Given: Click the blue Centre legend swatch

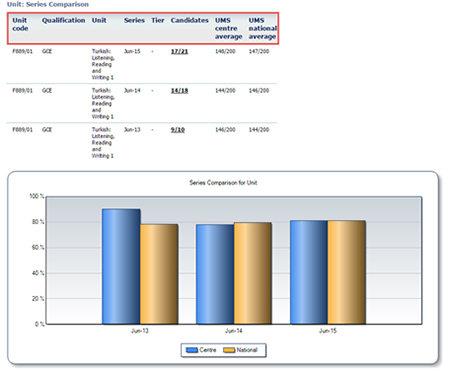Looking at the screenshot, I should [x=192, y=350].
